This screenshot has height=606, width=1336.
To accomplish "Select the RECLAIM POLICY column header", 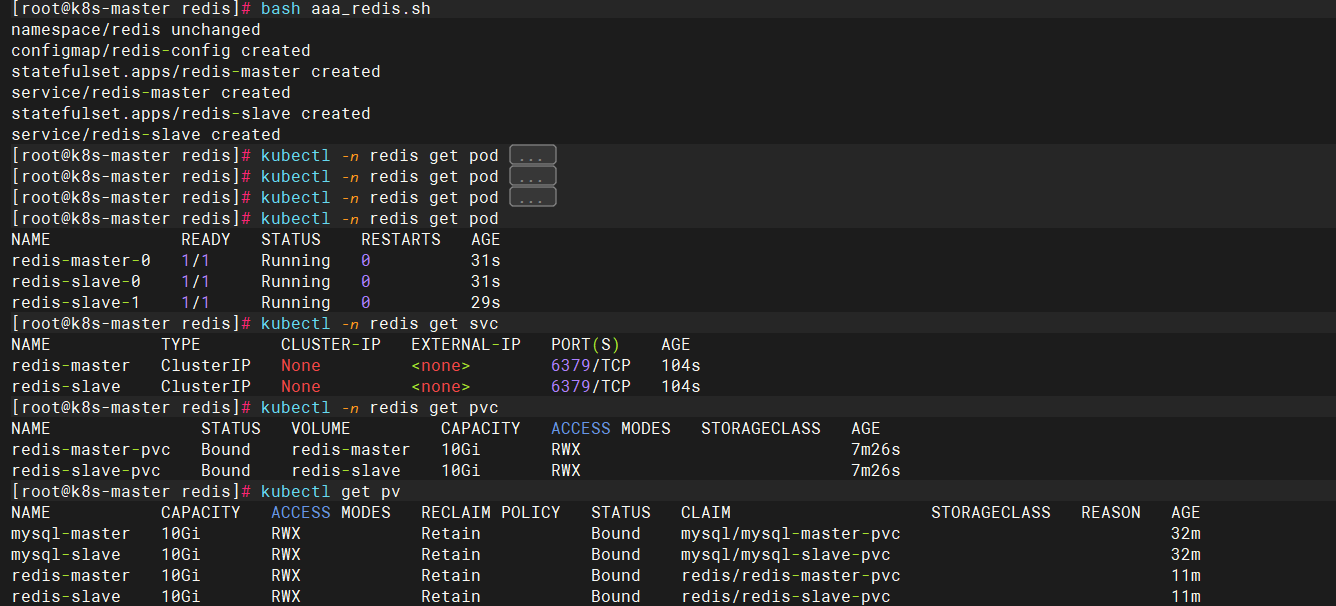I will [491, 512].
